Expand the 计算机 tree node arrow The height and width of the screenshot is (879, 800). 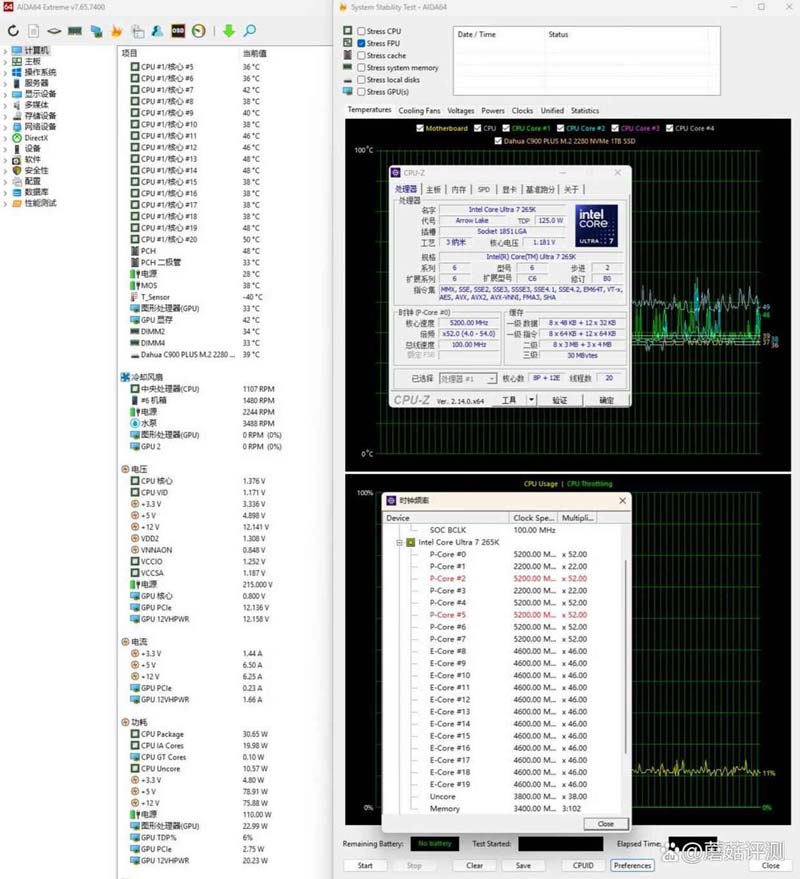click(5, 50)
